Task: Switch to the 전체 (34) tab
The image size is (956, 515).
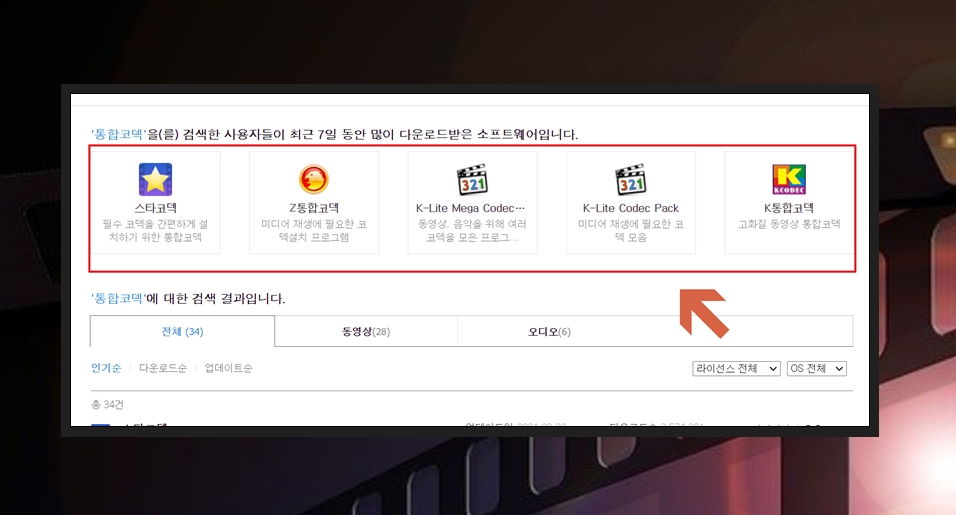Action: pyautogui.click(x=182, y=332)
